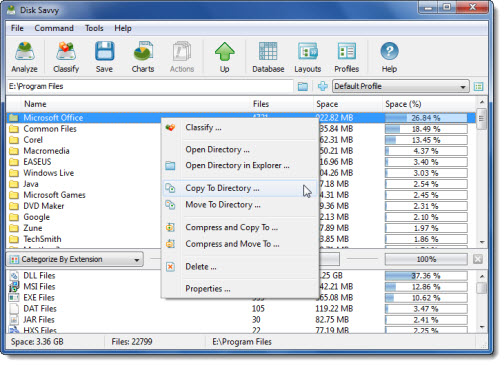Click Space: 3.36 GB in status bar
Image resolution: width=504 pixels, height=365 pixels.
tap(37, 342)
